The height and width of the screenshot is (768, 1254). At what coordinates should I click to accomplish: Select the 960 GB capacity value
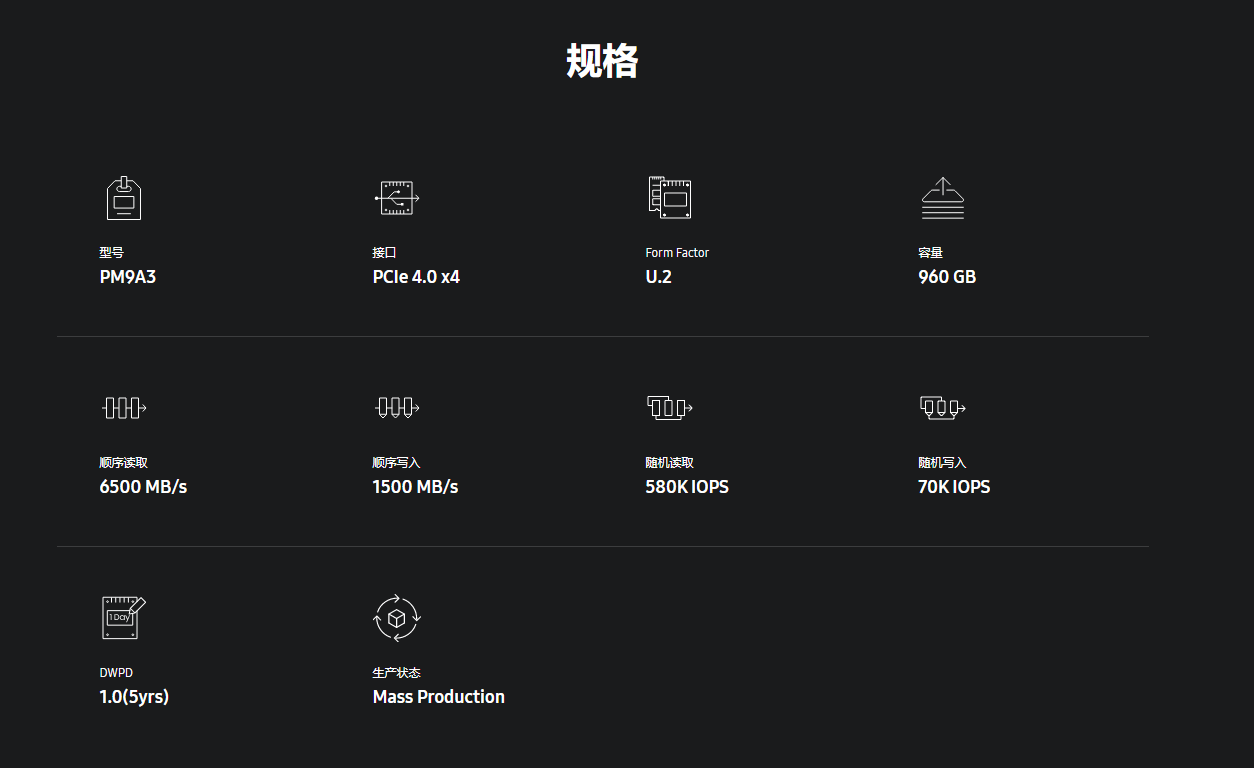coord(947,277)
